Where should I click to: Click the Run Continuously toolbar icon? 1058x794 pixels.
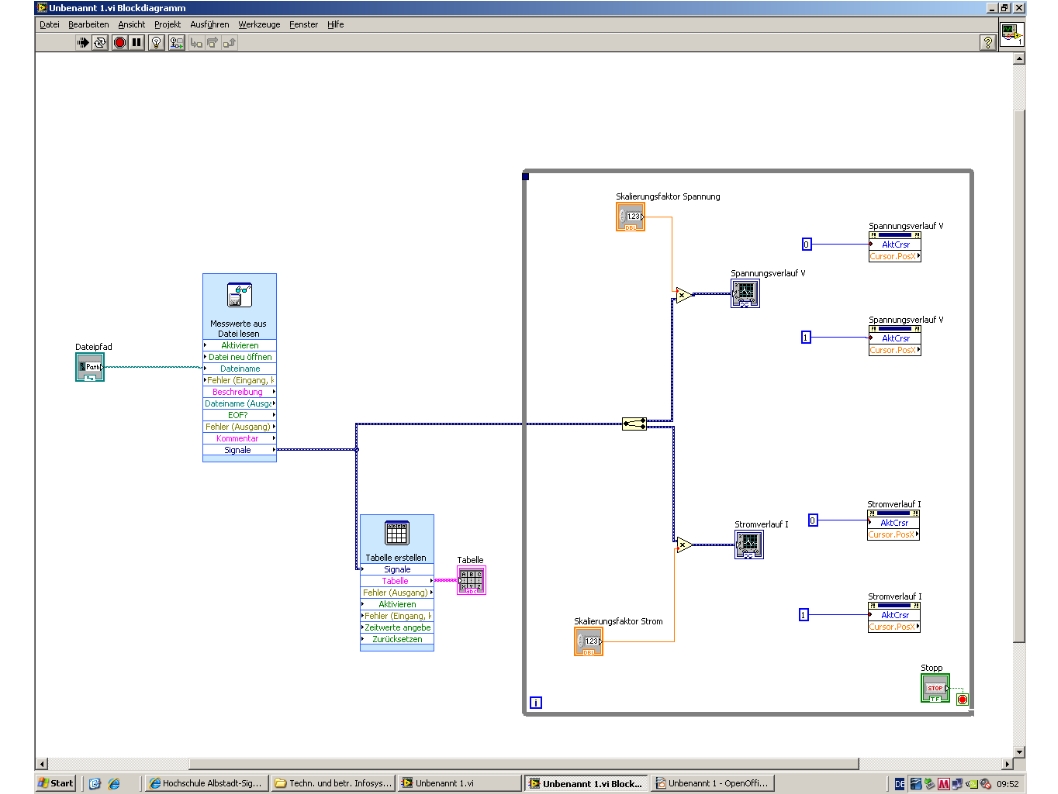pyautogui.click(x=100, y=42)
